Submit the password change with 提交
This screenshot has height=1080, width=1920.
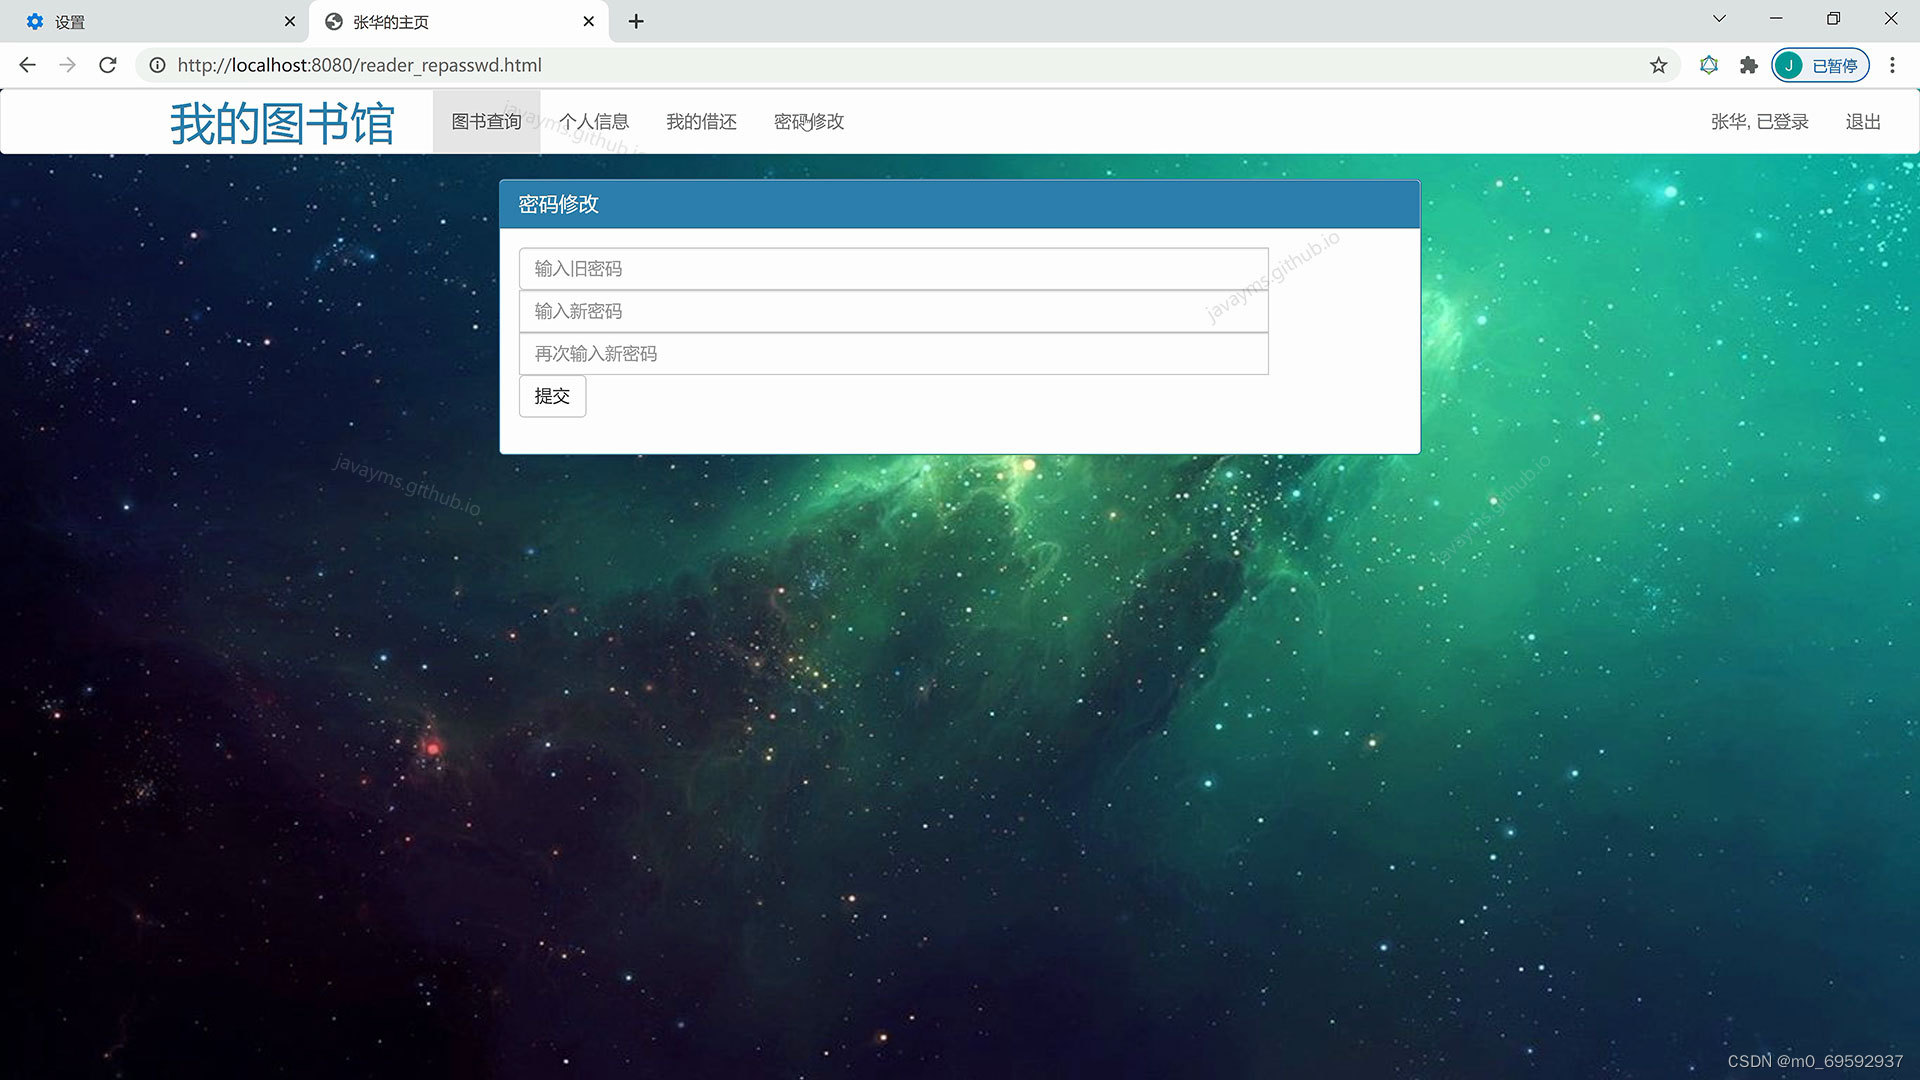(552, 396)
